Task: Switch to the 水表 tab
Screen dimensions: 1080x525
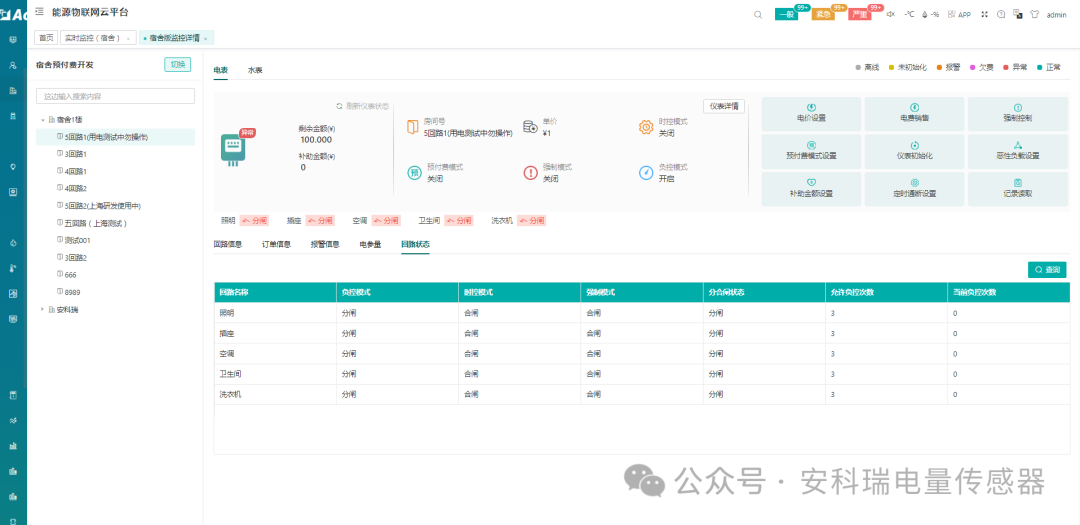Action: coord(255,70)
